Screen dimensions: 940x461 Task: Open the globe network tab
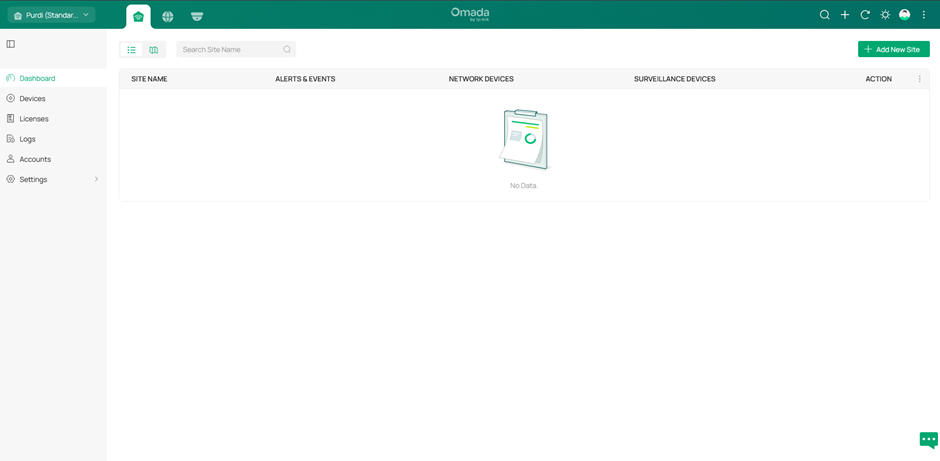pyautogui.click(x=168, y=16)
